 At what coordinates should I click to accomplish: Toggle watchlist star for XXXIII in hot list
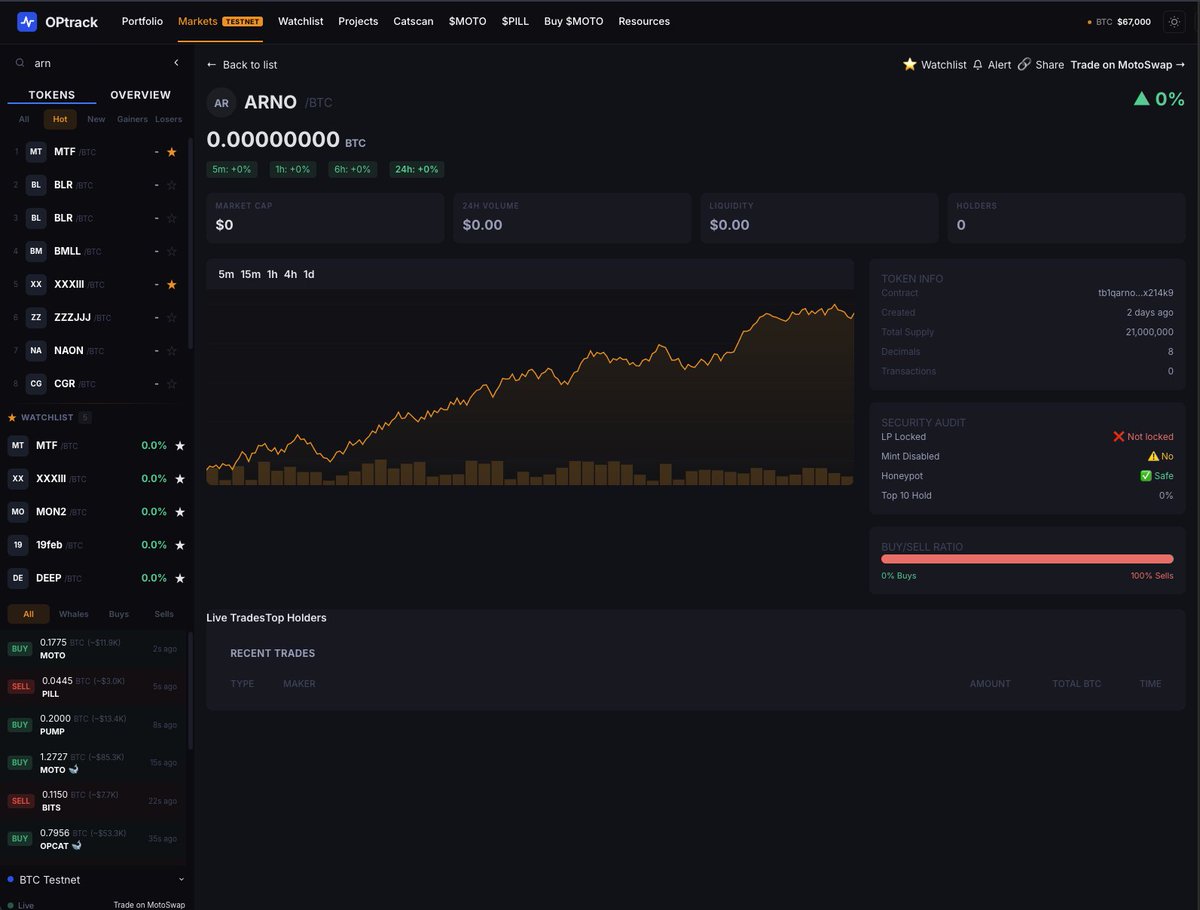[x=171, y=284]
